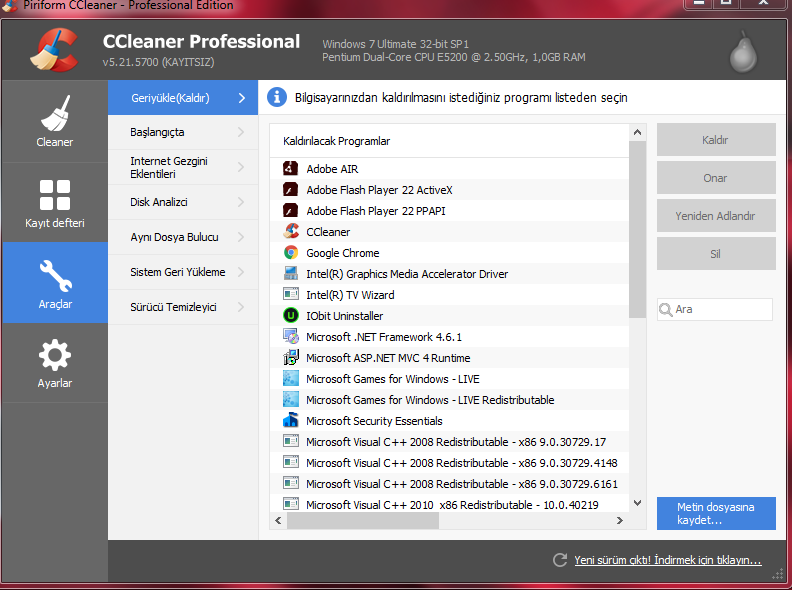
Task: Select the "IObit Uninstaller" row text
Action: pos(344,316)
